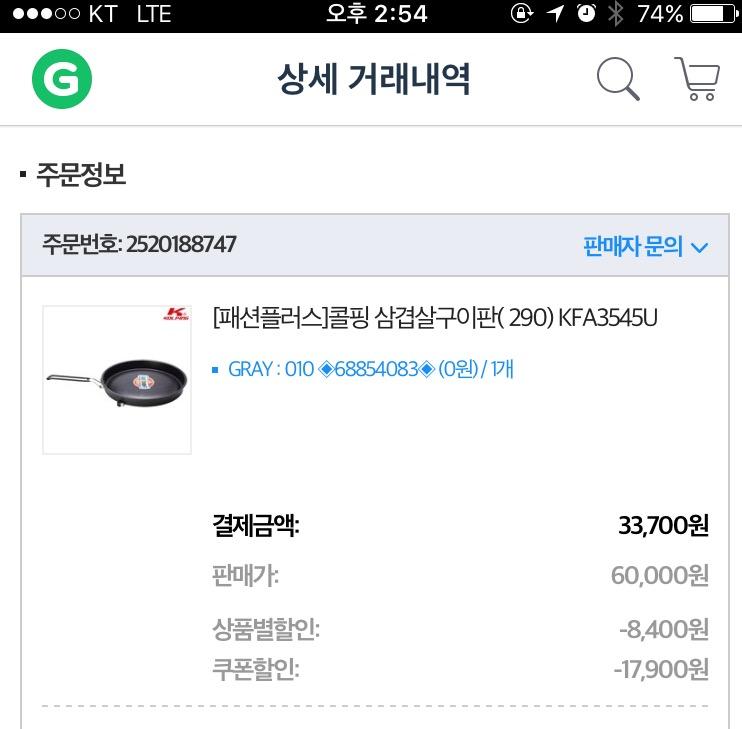Tap the 결제금액 33,700원 amount
The width and height of the screenshot is (742, 729).
tap(663, 525)
